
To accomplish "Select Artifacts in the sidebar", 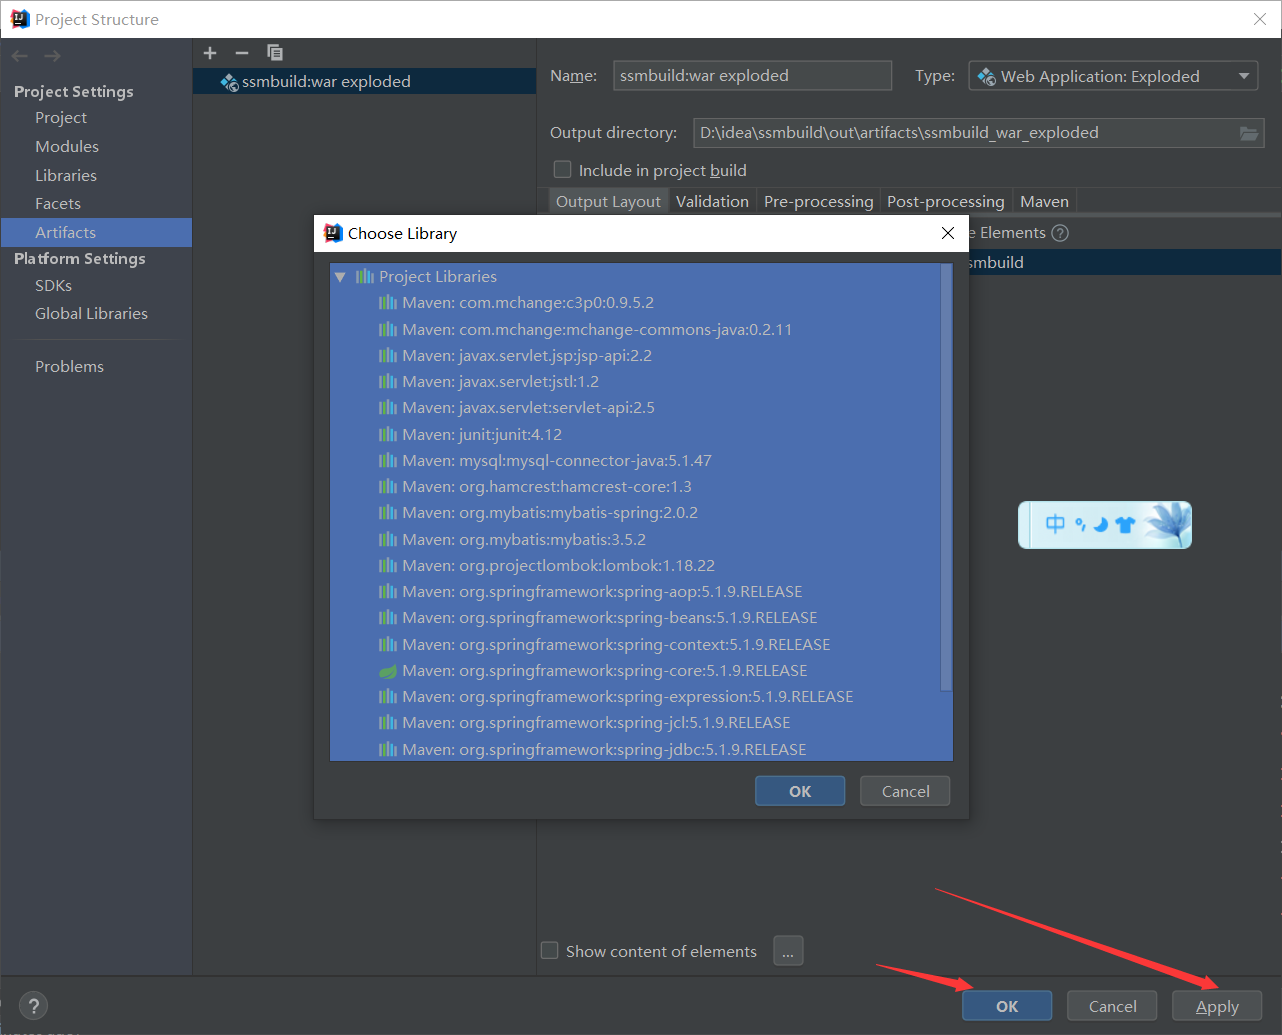I will pyautogui.click(x=96, y=232).
